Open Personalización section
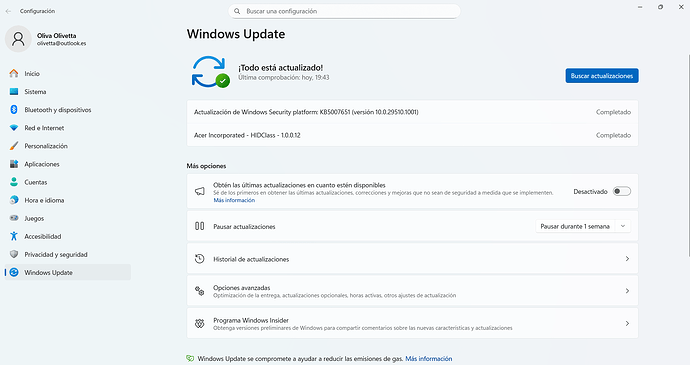Viewport: 690px width, 365px height. click(68, 146)
